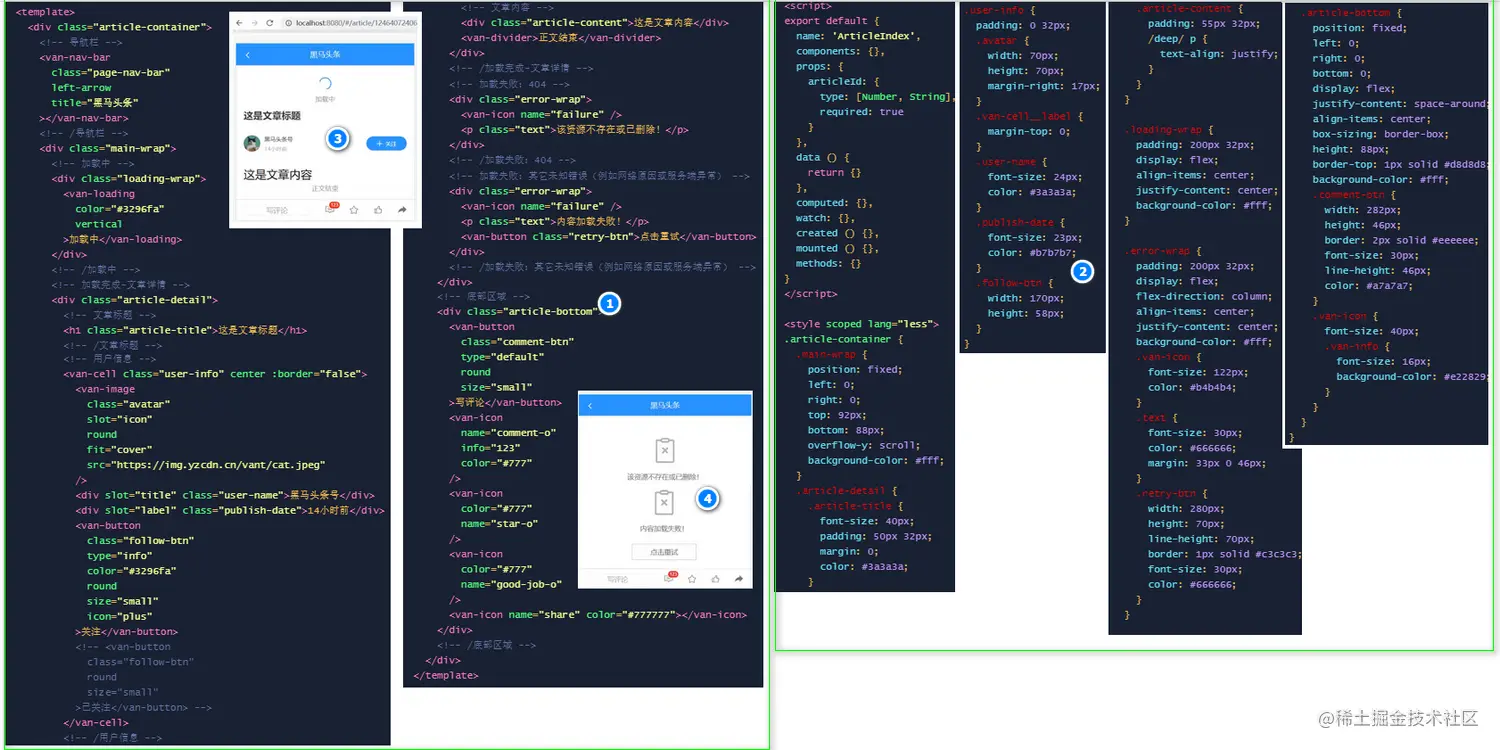Click the 该资源不存在或已删除 message in error preview

(663, 477)
